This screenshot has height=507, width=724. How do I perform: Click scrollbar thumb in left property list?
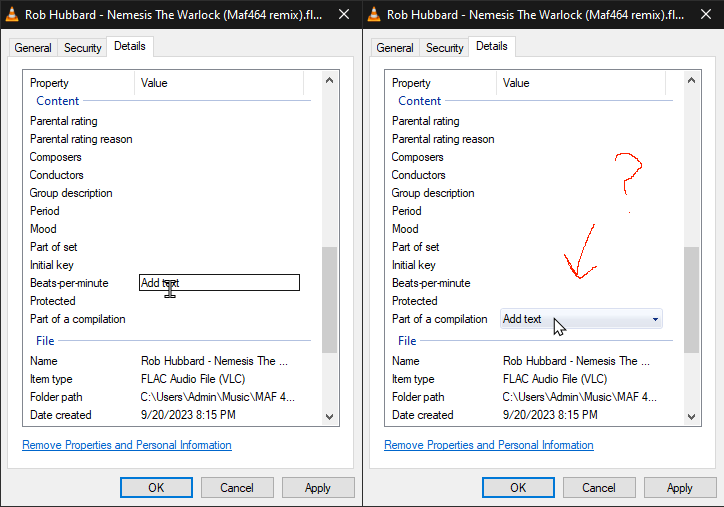point(329,300)
